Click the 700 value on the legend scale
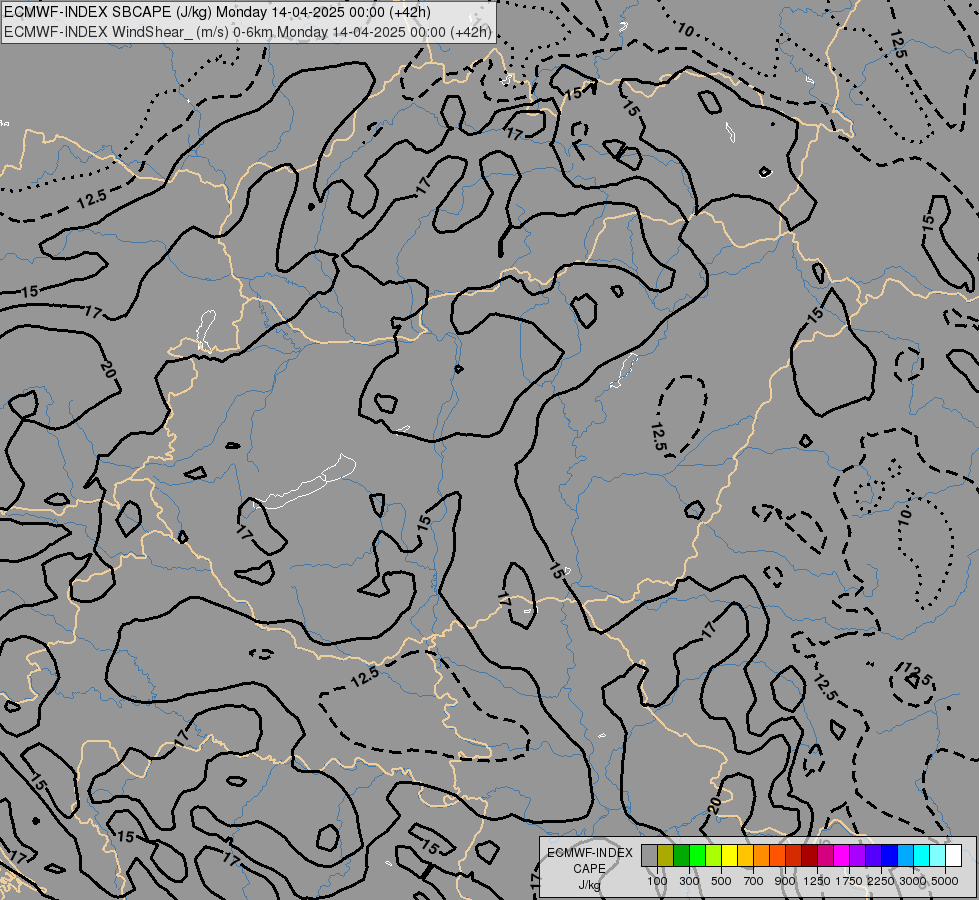Screen dimensions: 979x900 click(x=753, y=881)
